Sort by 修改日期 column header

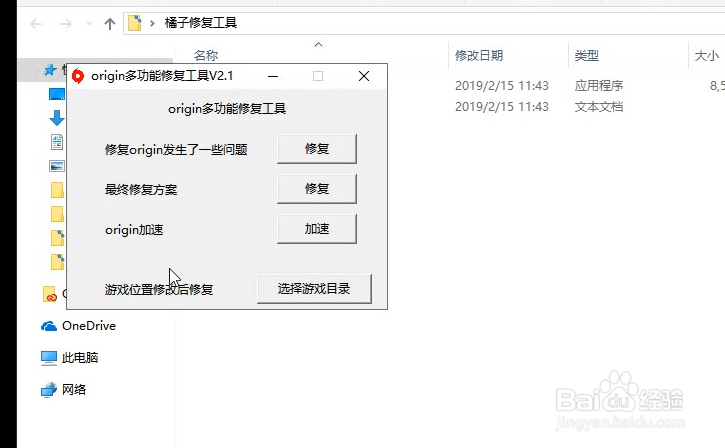(479, 56)
